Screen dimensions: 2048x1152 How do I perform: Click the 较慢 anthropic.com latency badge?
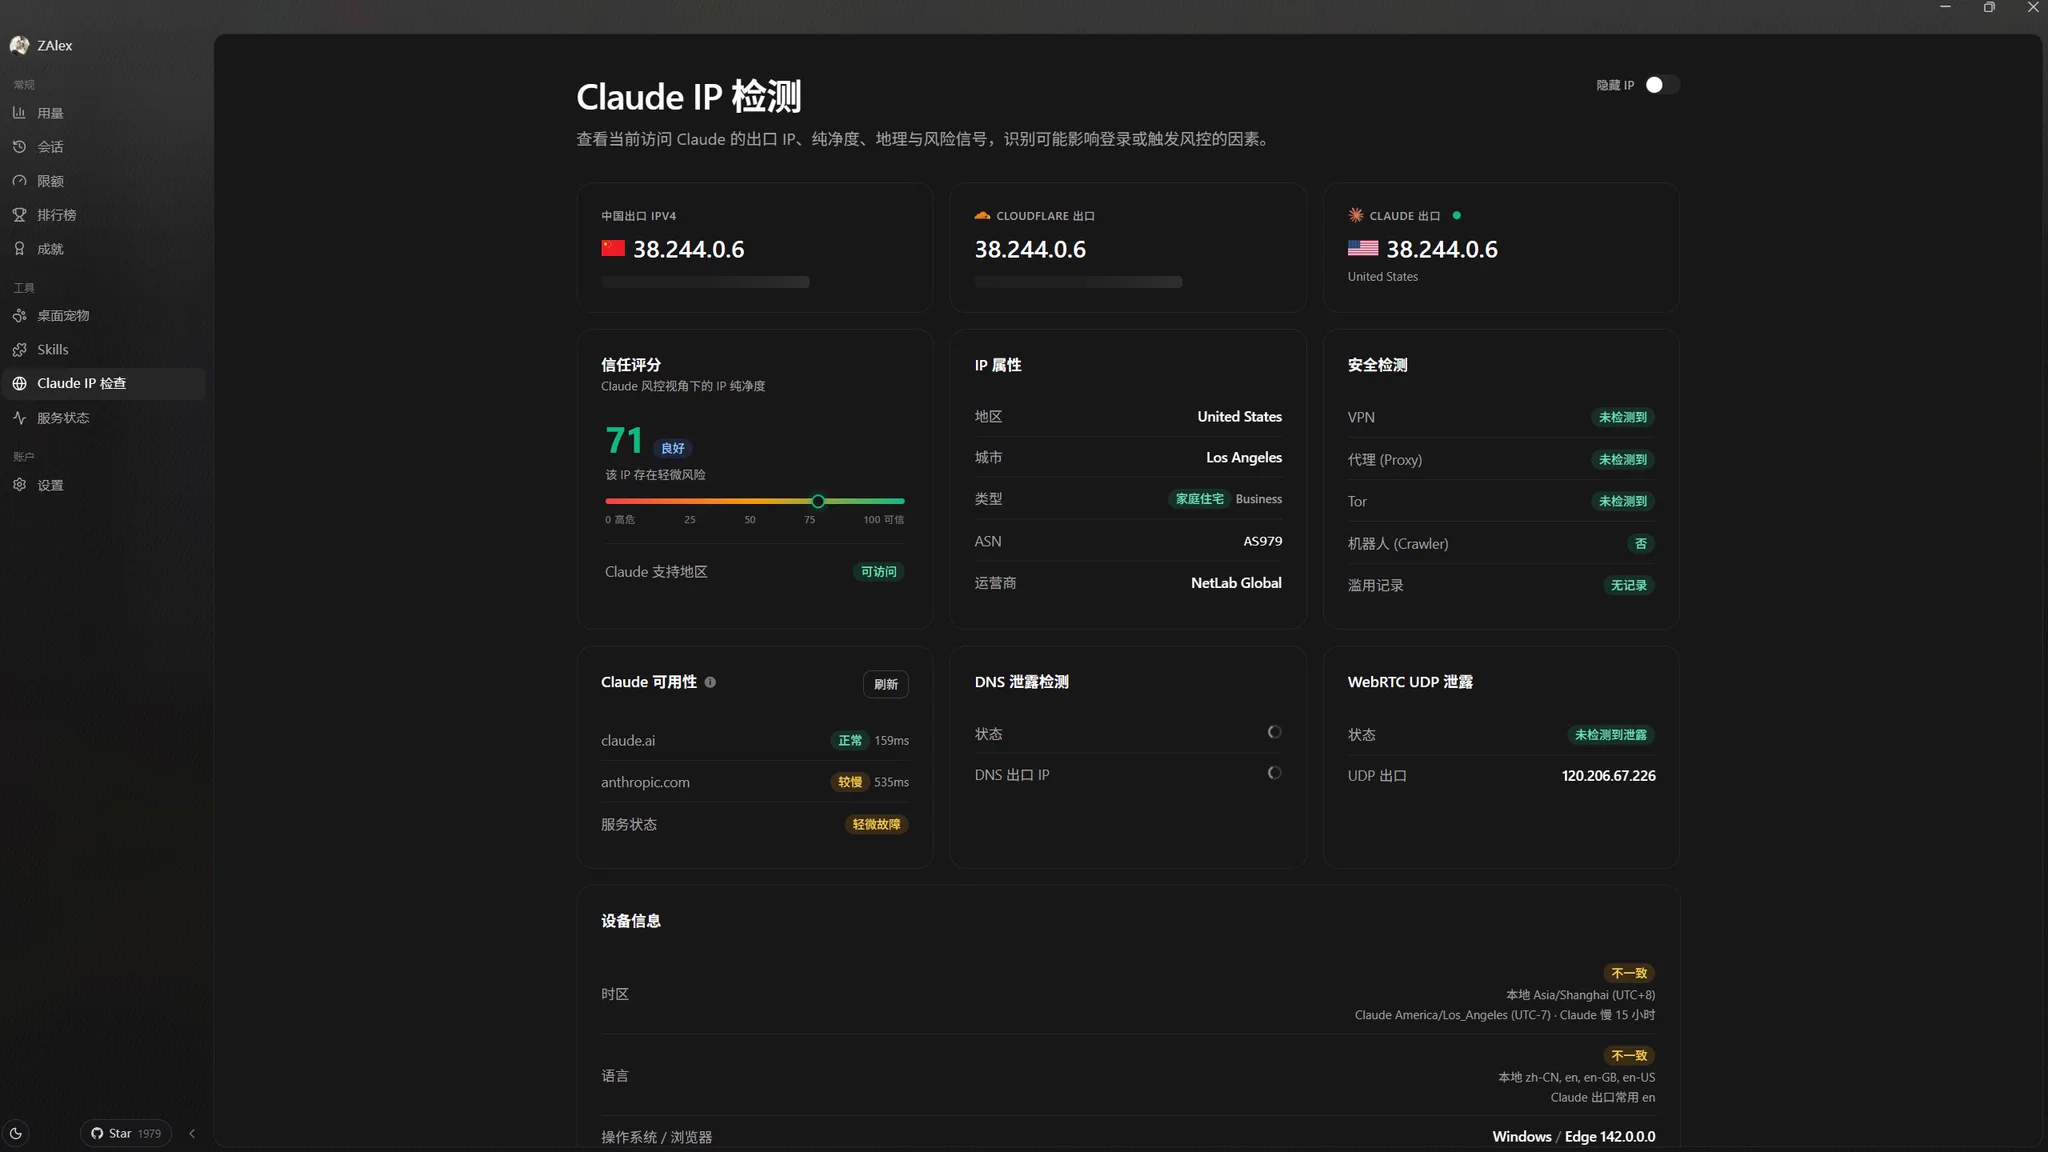(850, 782)
